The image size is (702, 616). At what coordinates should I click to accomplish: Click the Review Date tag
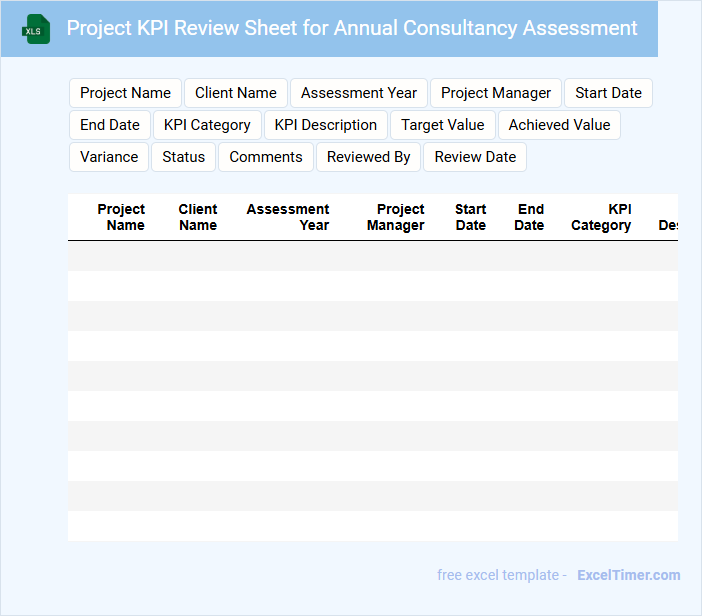click(475, 157)
